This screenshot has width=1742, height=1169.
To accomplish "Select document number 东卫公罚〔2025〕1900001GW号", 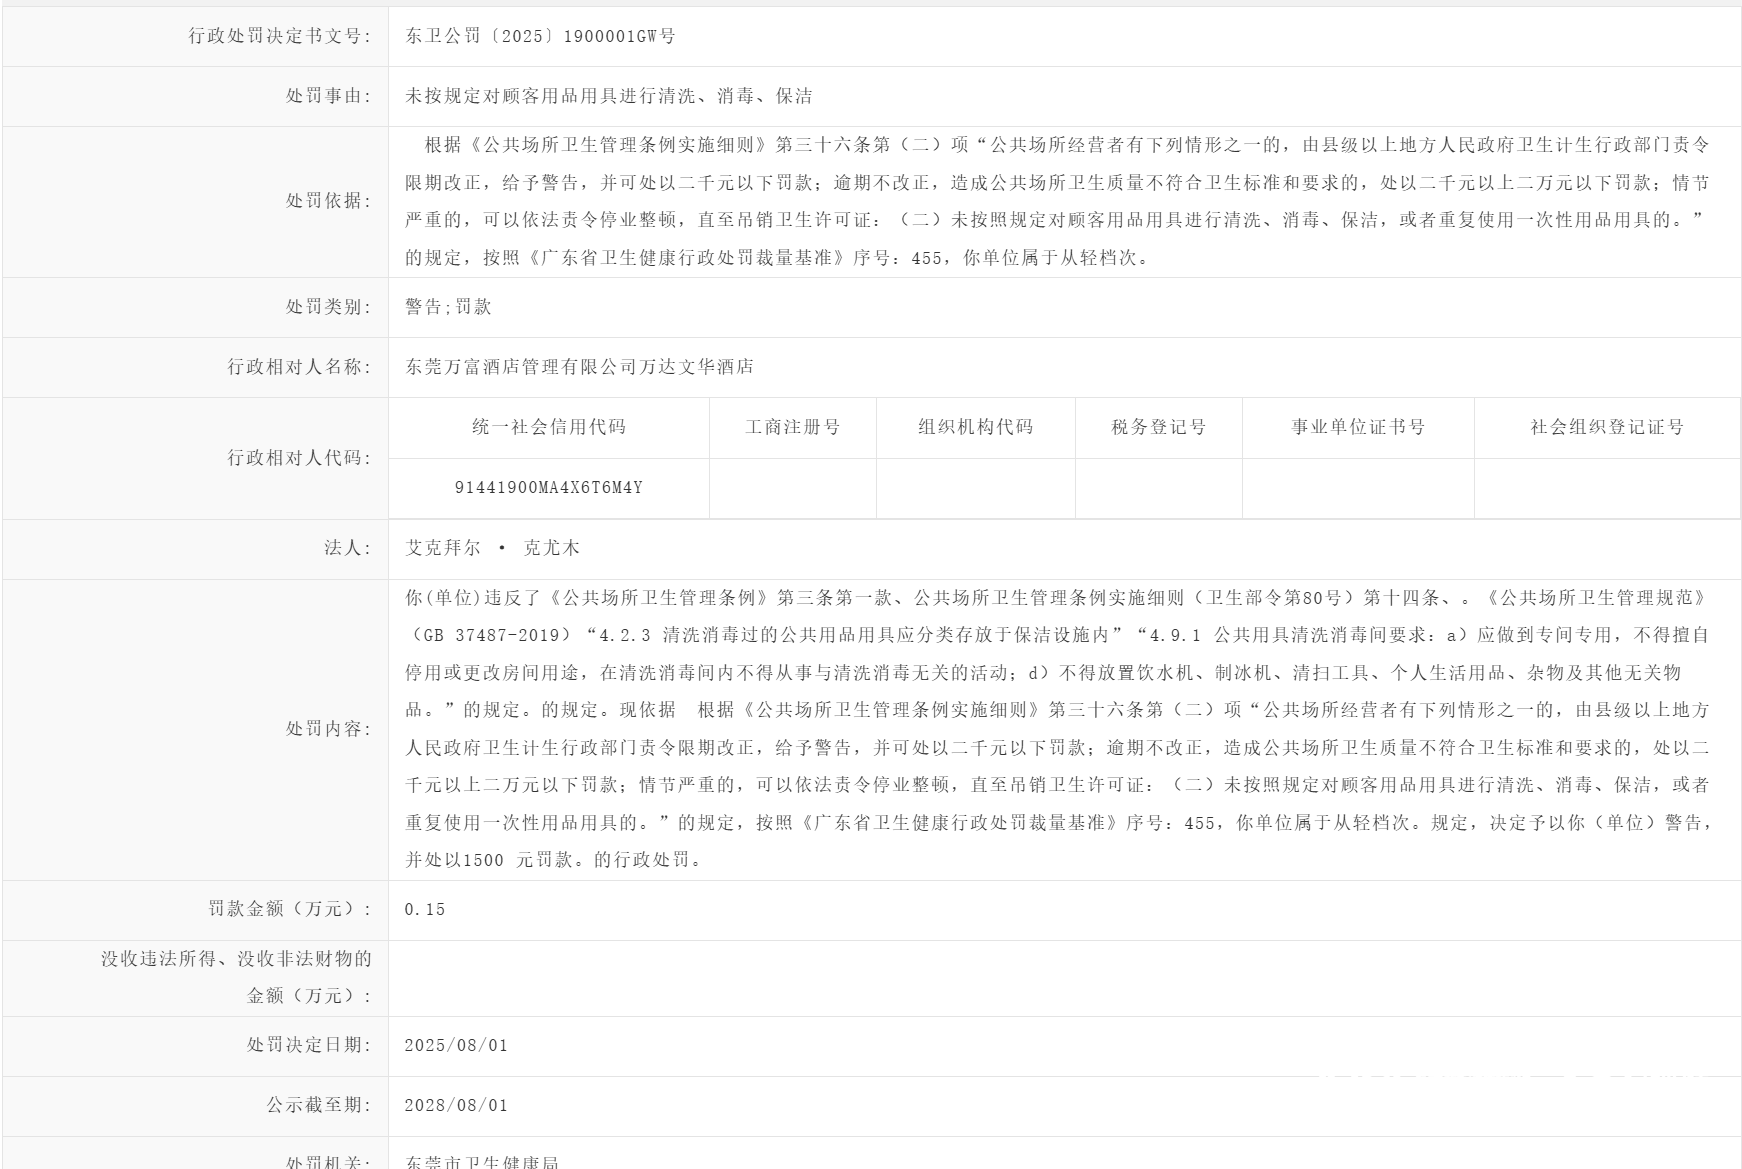I will point(540,36).
